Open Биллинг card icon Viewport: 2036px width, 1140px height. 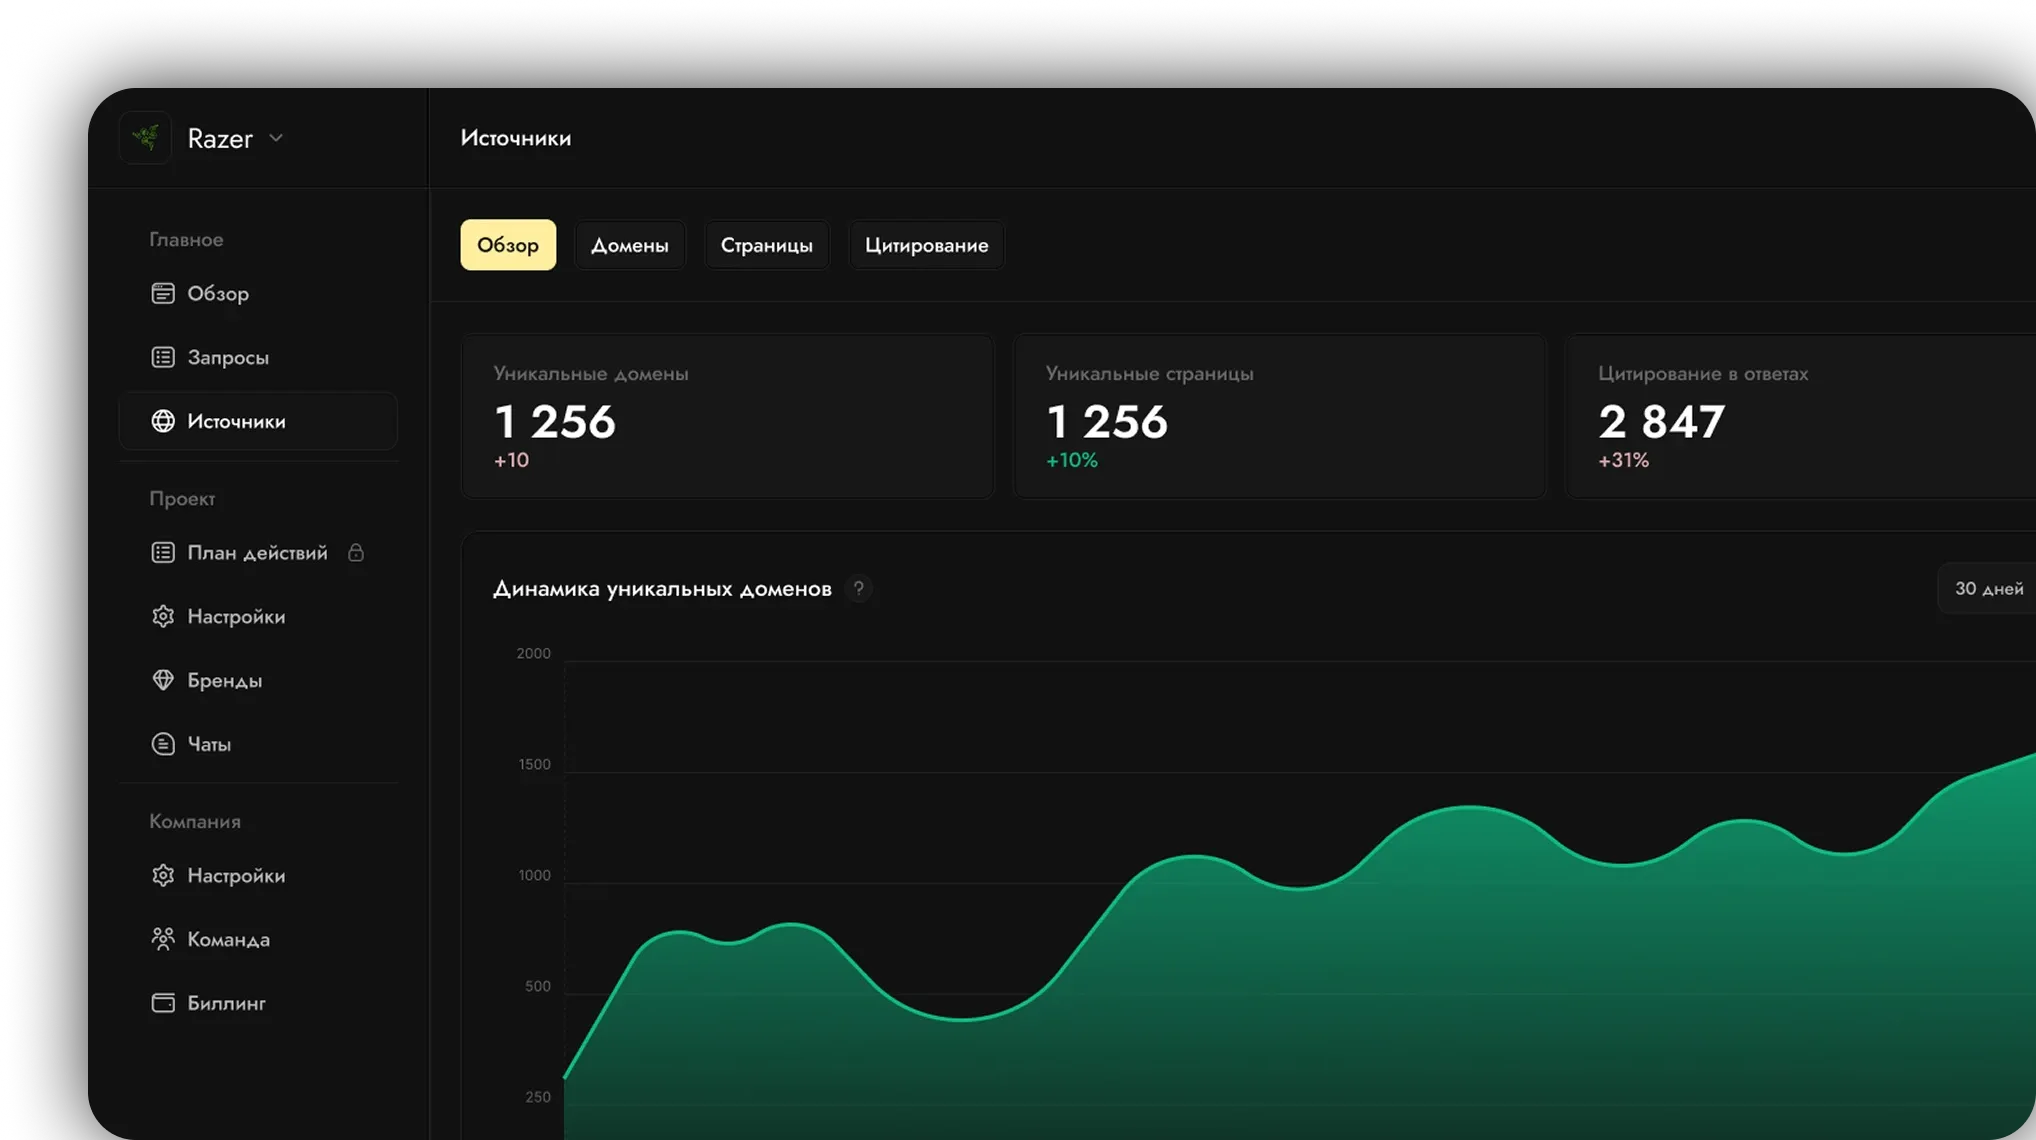click(163, 1003)
